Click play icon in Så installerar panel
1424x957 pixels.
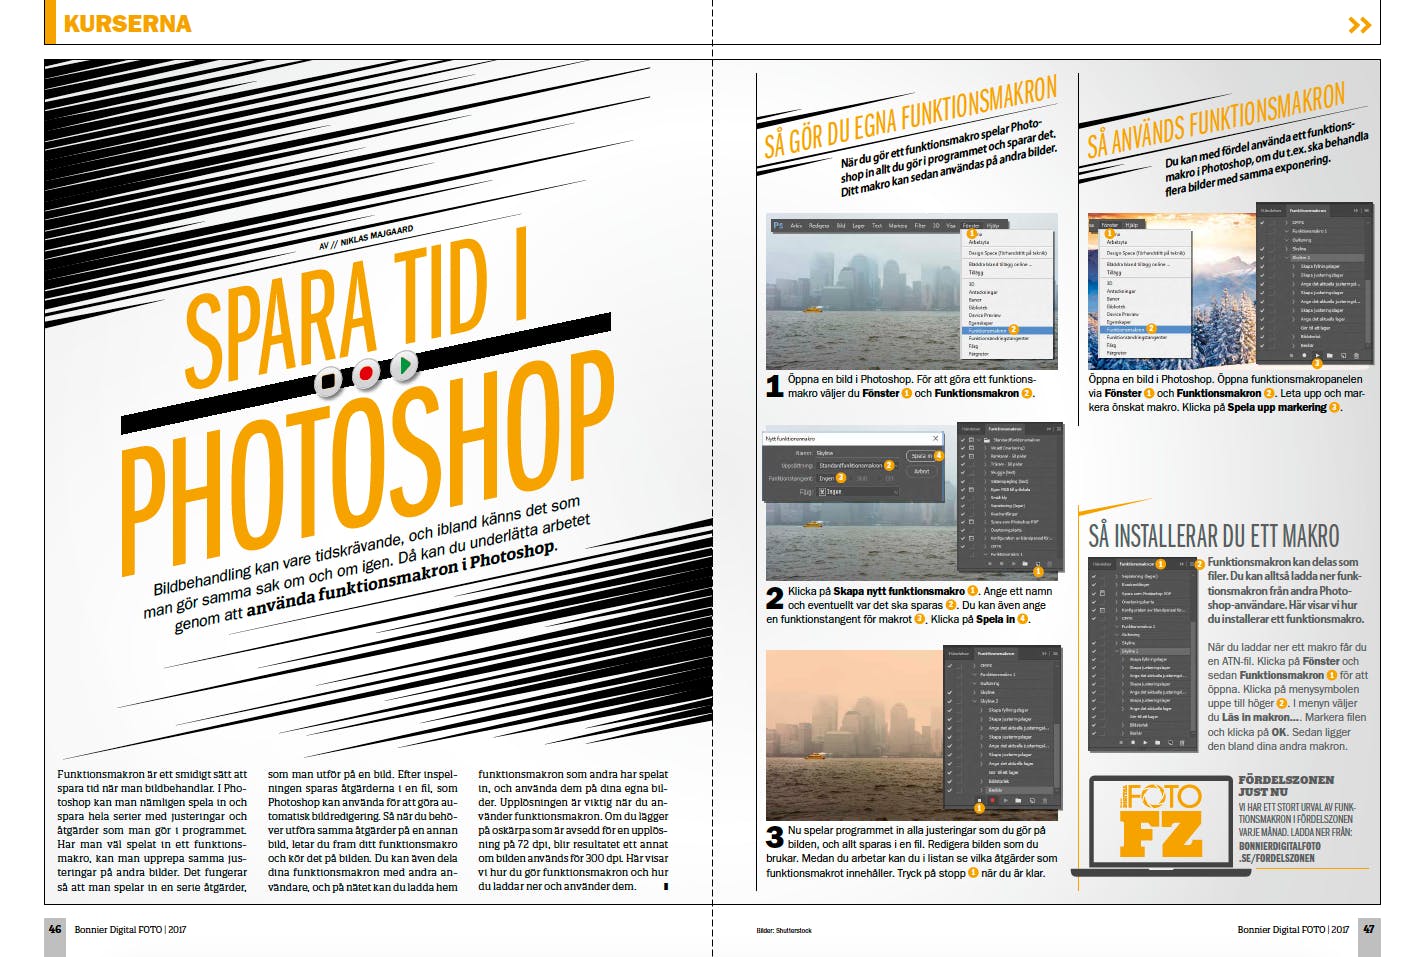(x=1146, y=743)
